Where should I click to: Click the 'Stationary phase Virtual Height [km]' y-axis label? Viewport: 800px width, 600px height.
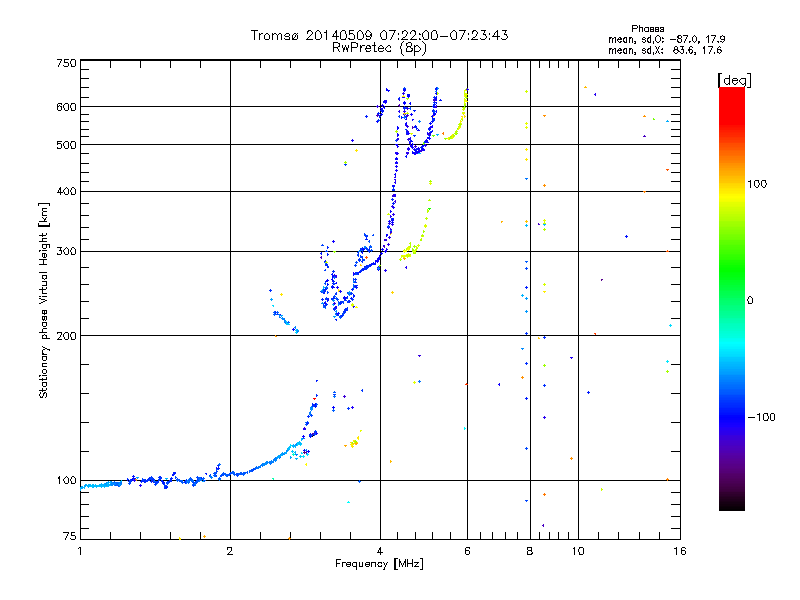(44, 301)
